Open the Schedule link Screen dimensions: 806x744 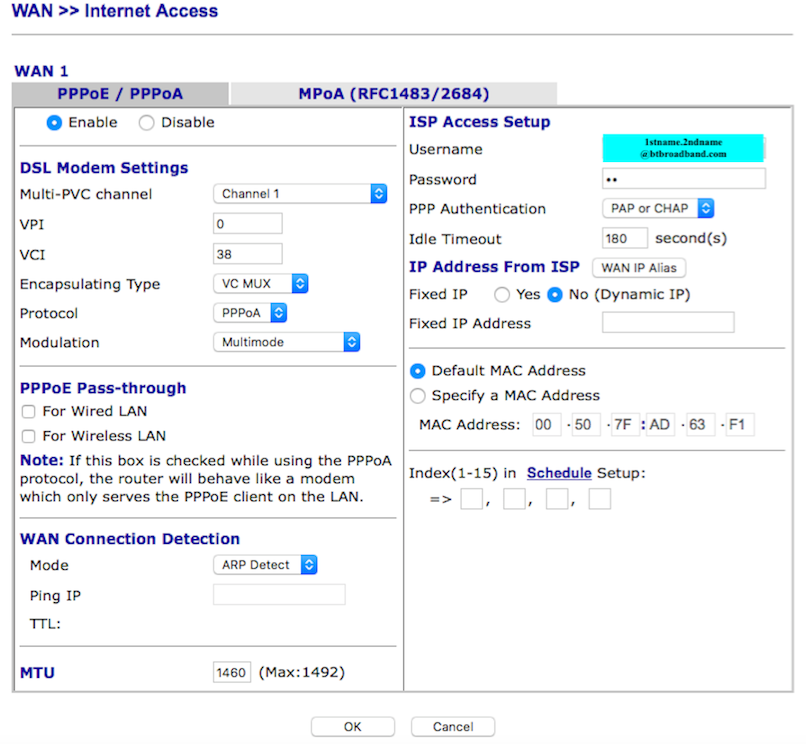tap(559, 473)
